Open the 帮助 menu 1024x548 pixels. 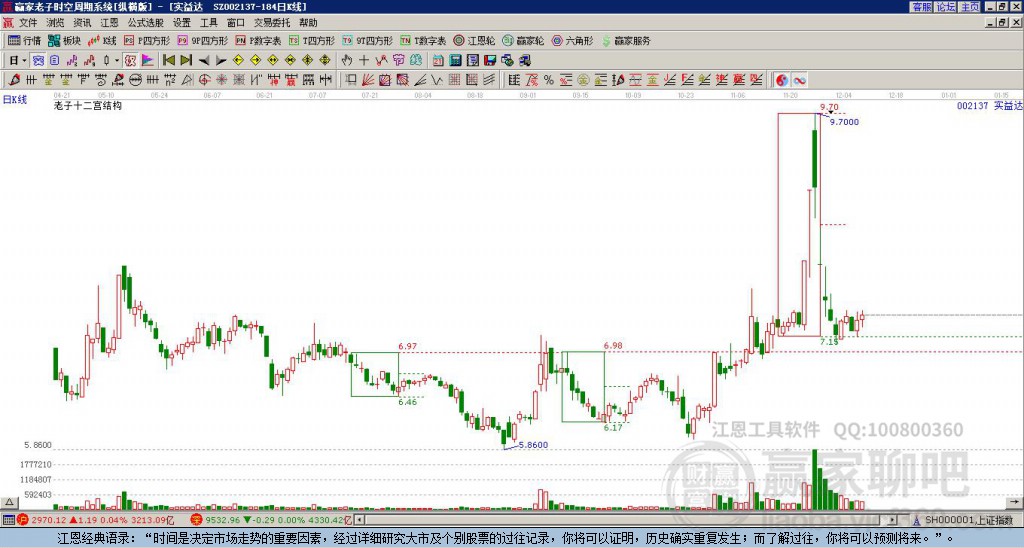click(308, 23)
